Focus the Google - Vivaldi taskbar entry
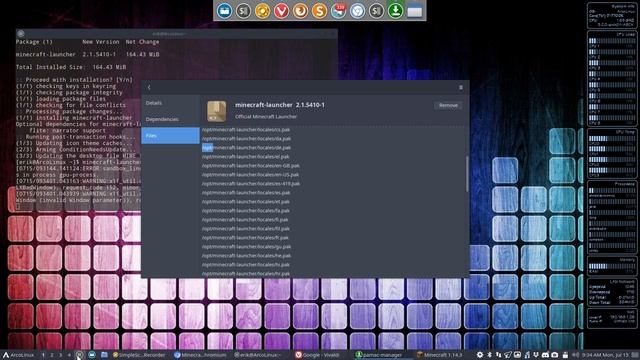 [x=317, y=355]
